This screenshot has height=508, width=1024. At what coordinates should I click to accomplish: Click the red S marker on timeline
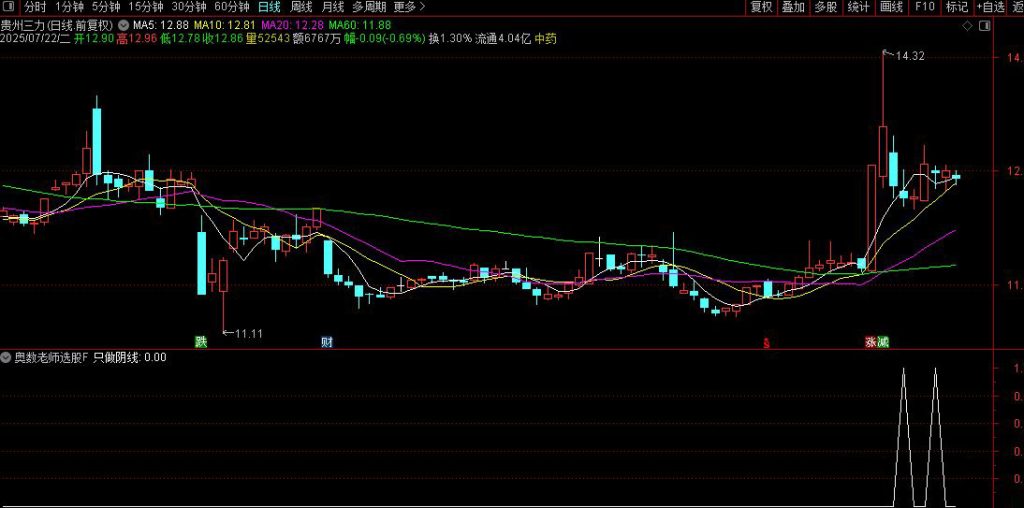point(766,342)
